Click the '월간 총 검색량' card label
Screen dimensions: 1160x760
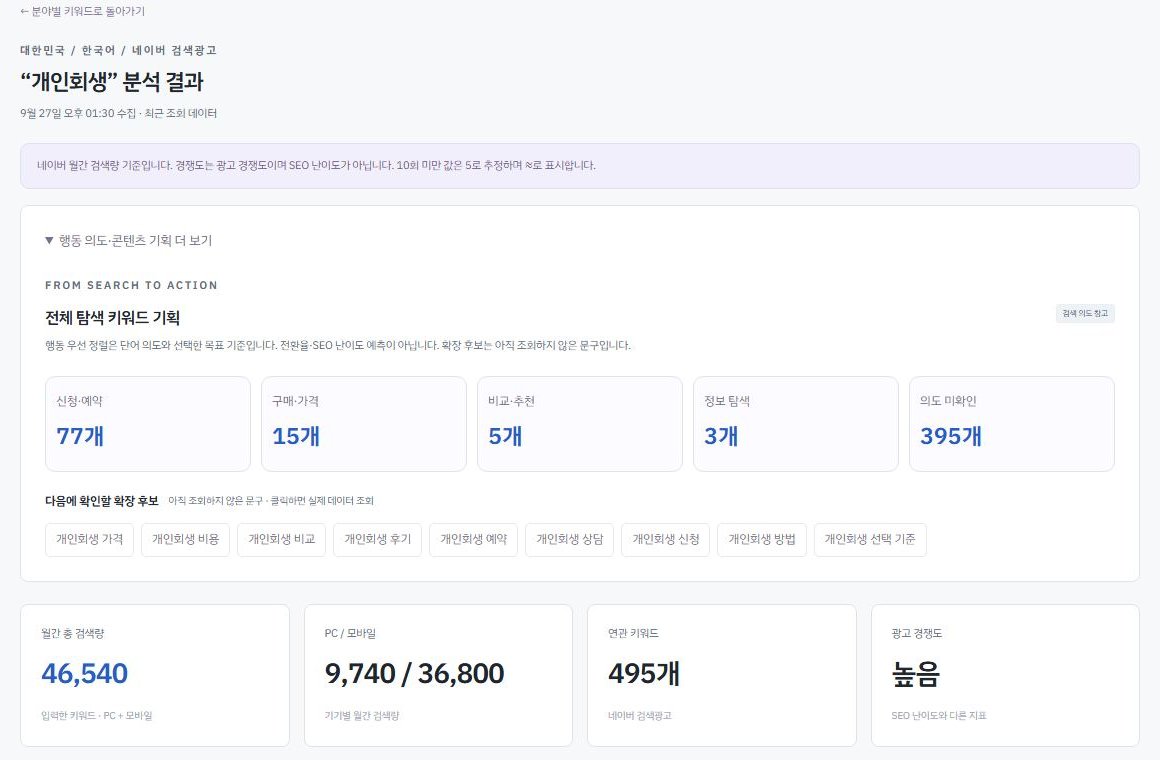tap(72, 633)
